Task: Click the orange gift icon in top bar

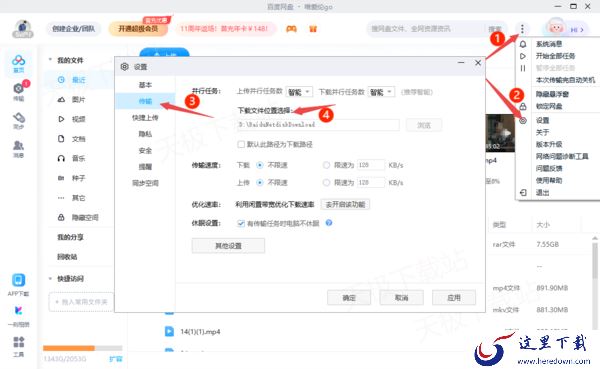Action: 313,29
